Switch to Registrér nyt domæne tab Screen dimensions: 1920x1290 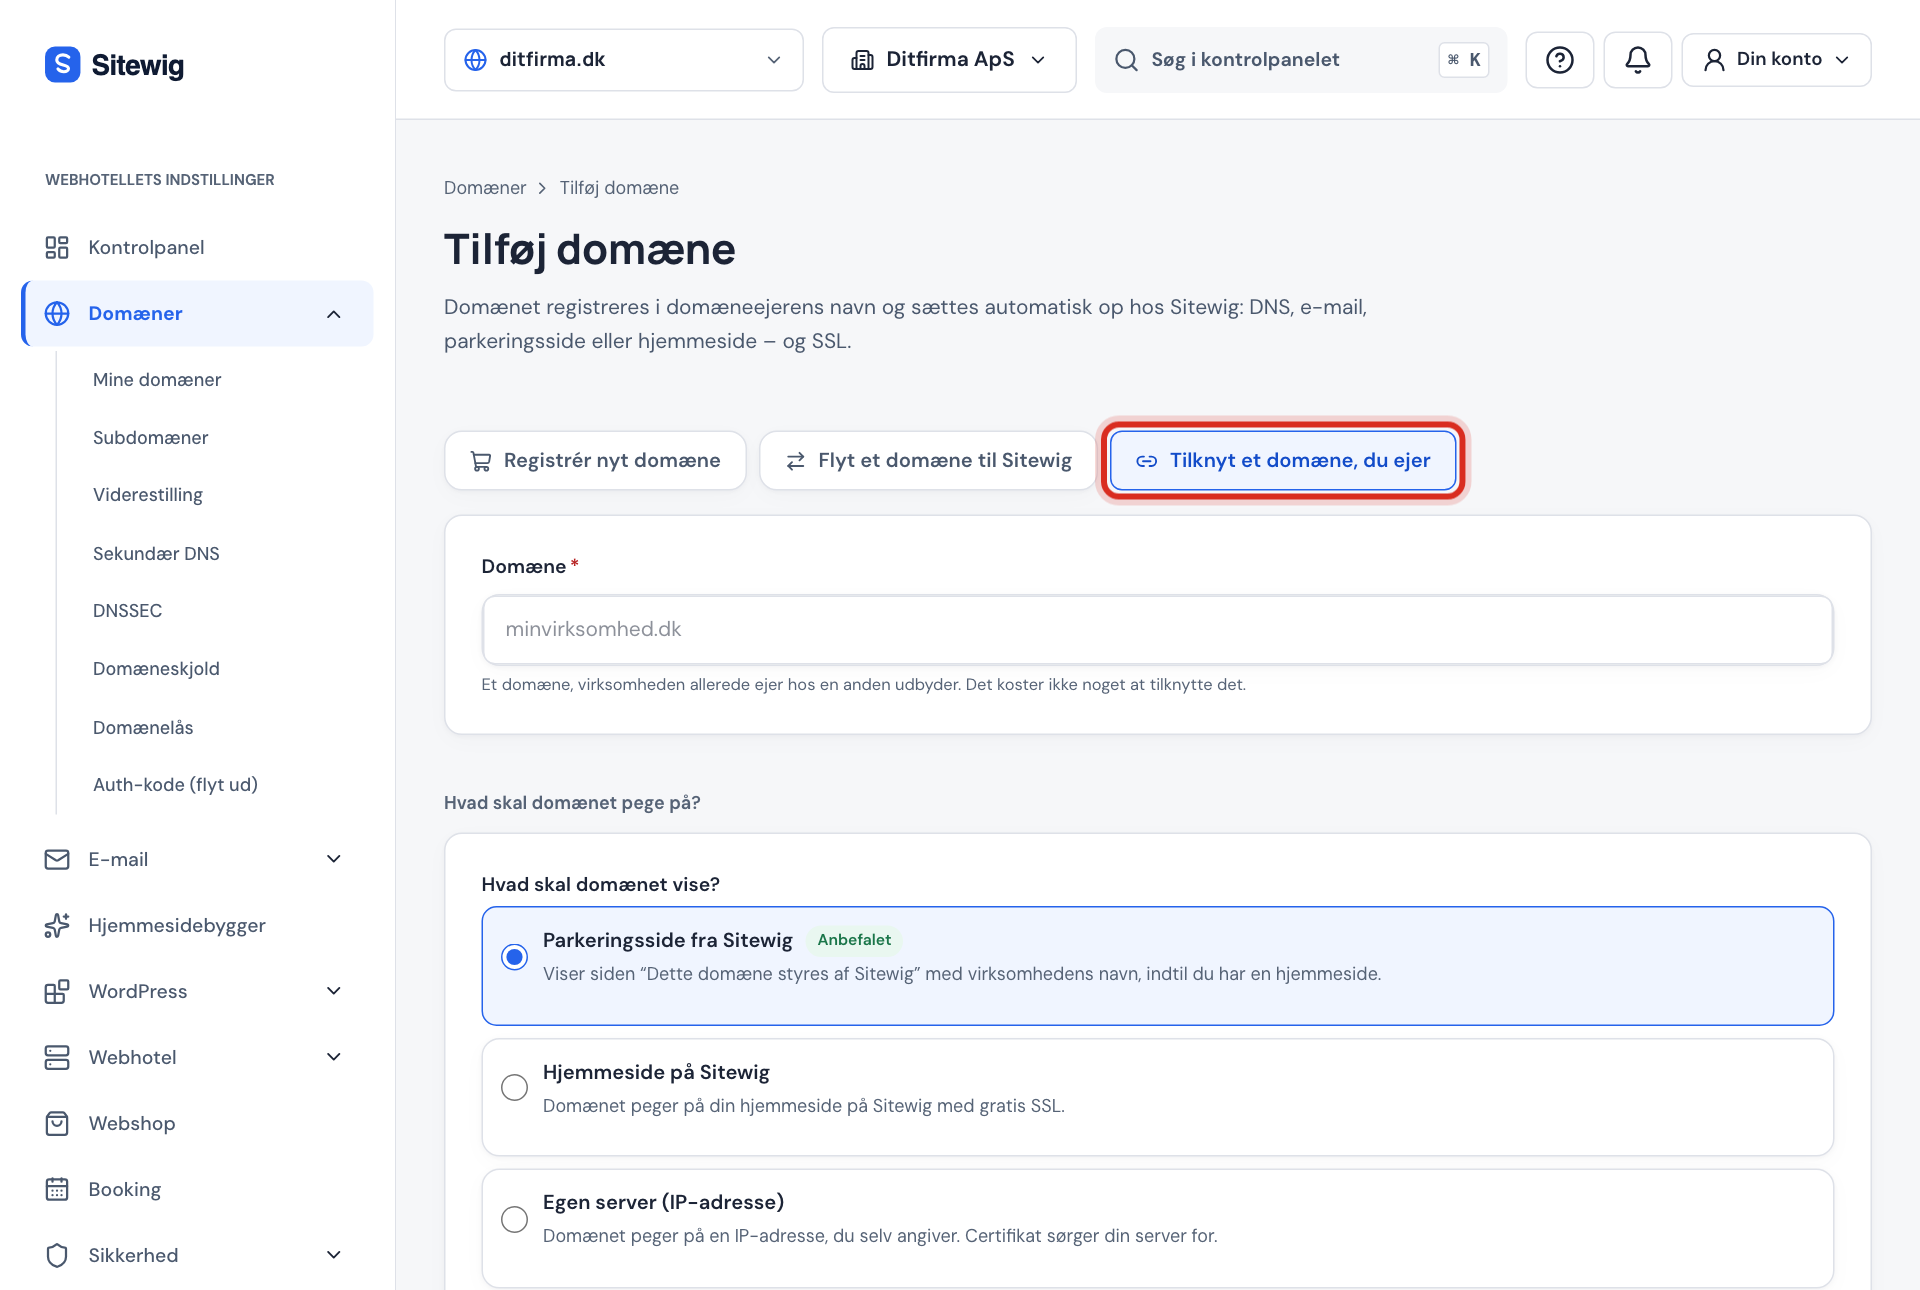tap(595, 461)
